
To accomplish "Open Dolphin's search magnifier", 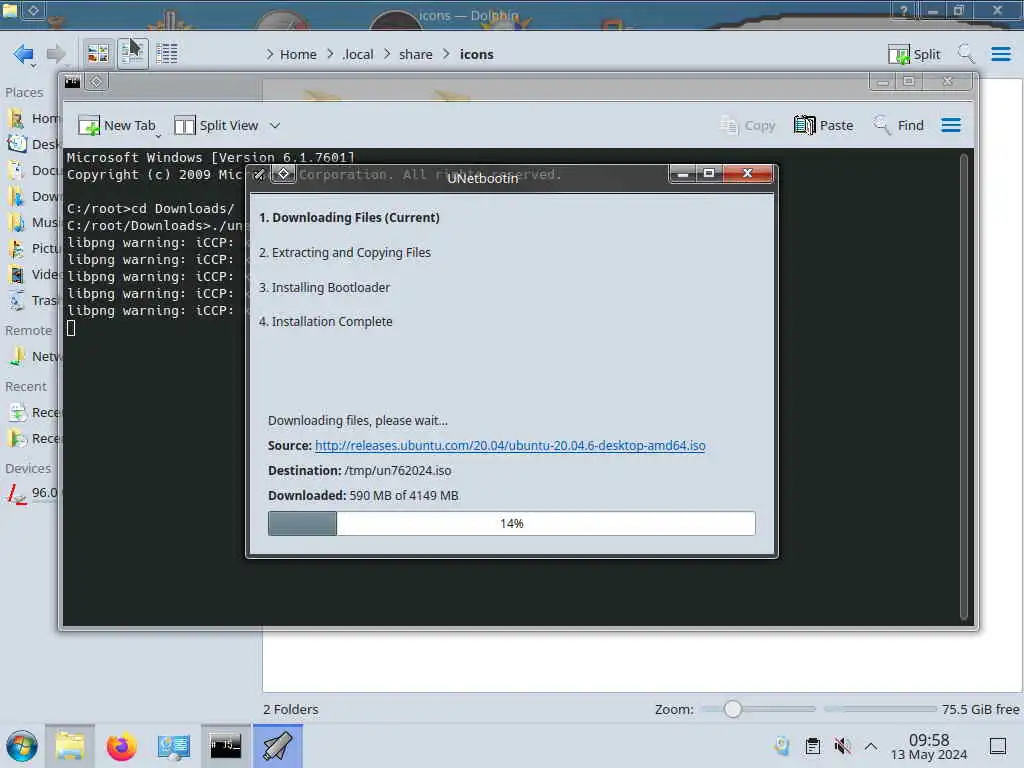I will 966,54.
